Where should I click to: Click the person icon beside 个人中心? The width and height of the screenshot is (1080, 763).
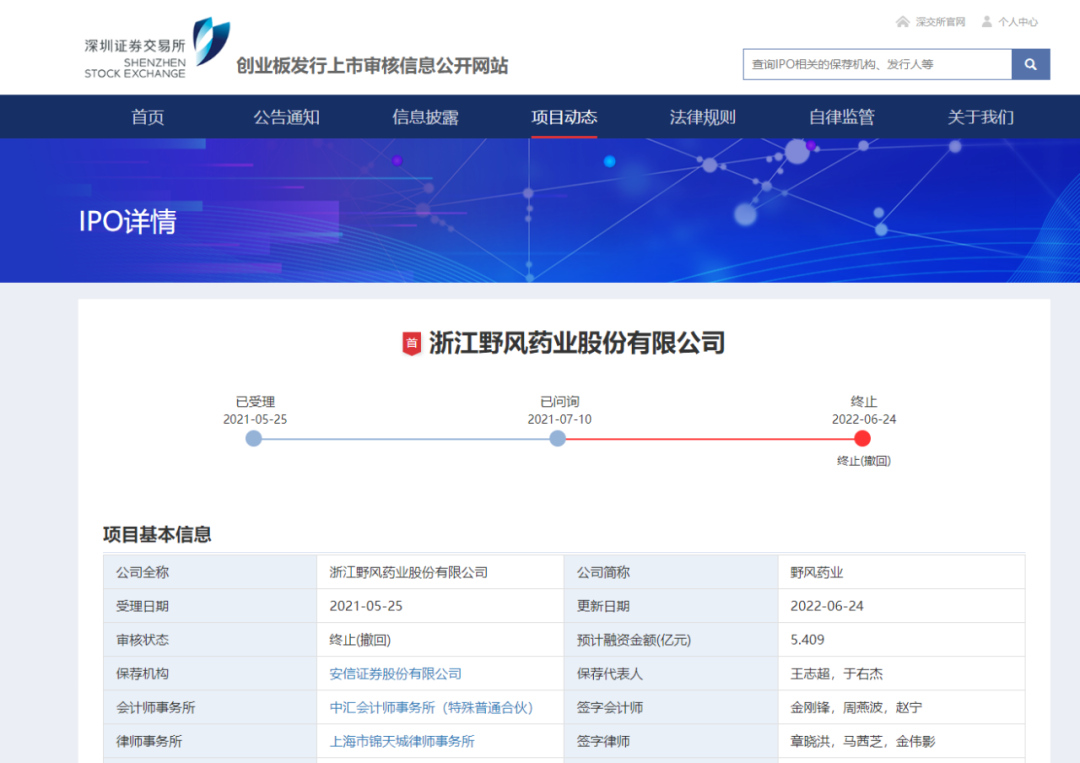[986, 22]
